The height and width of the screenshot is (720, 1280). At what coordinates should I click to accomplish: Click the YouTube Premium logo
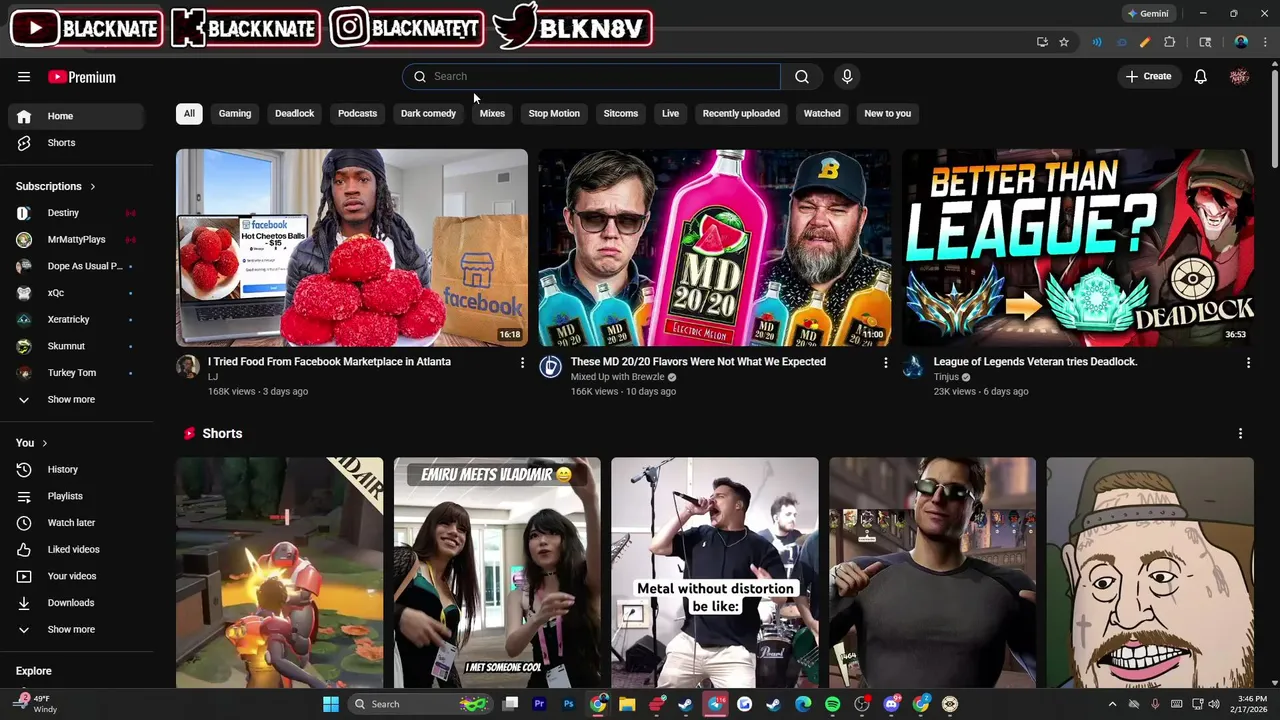click(x=82, y=77)
